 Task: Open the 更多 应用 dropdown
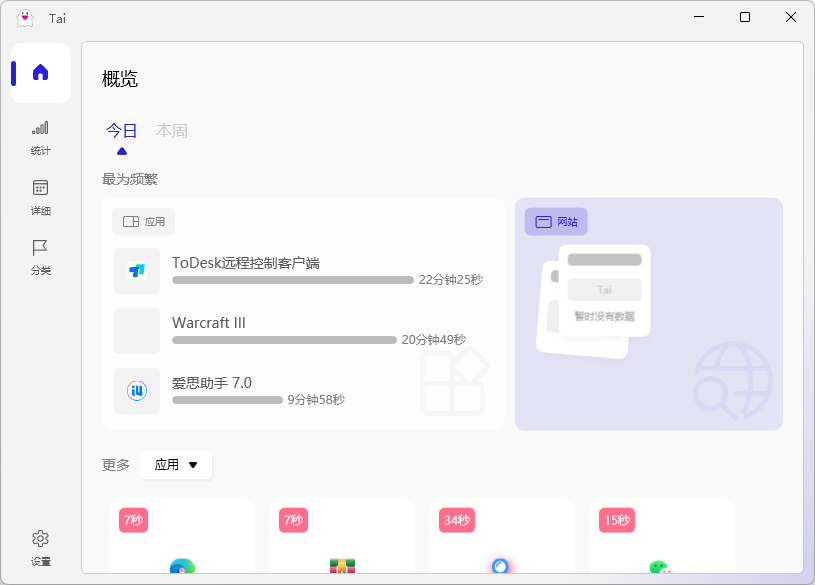(x=176, y=464)
